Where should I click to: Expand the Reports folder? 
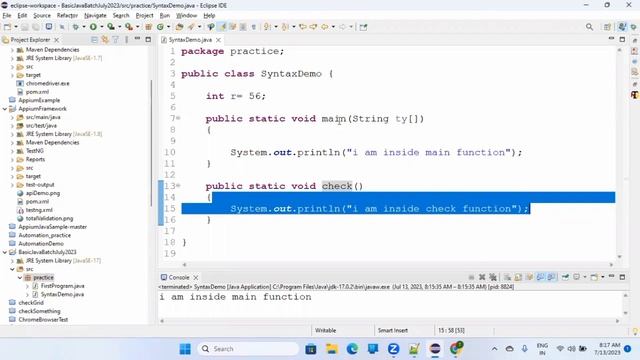click(x=12, y=160)
